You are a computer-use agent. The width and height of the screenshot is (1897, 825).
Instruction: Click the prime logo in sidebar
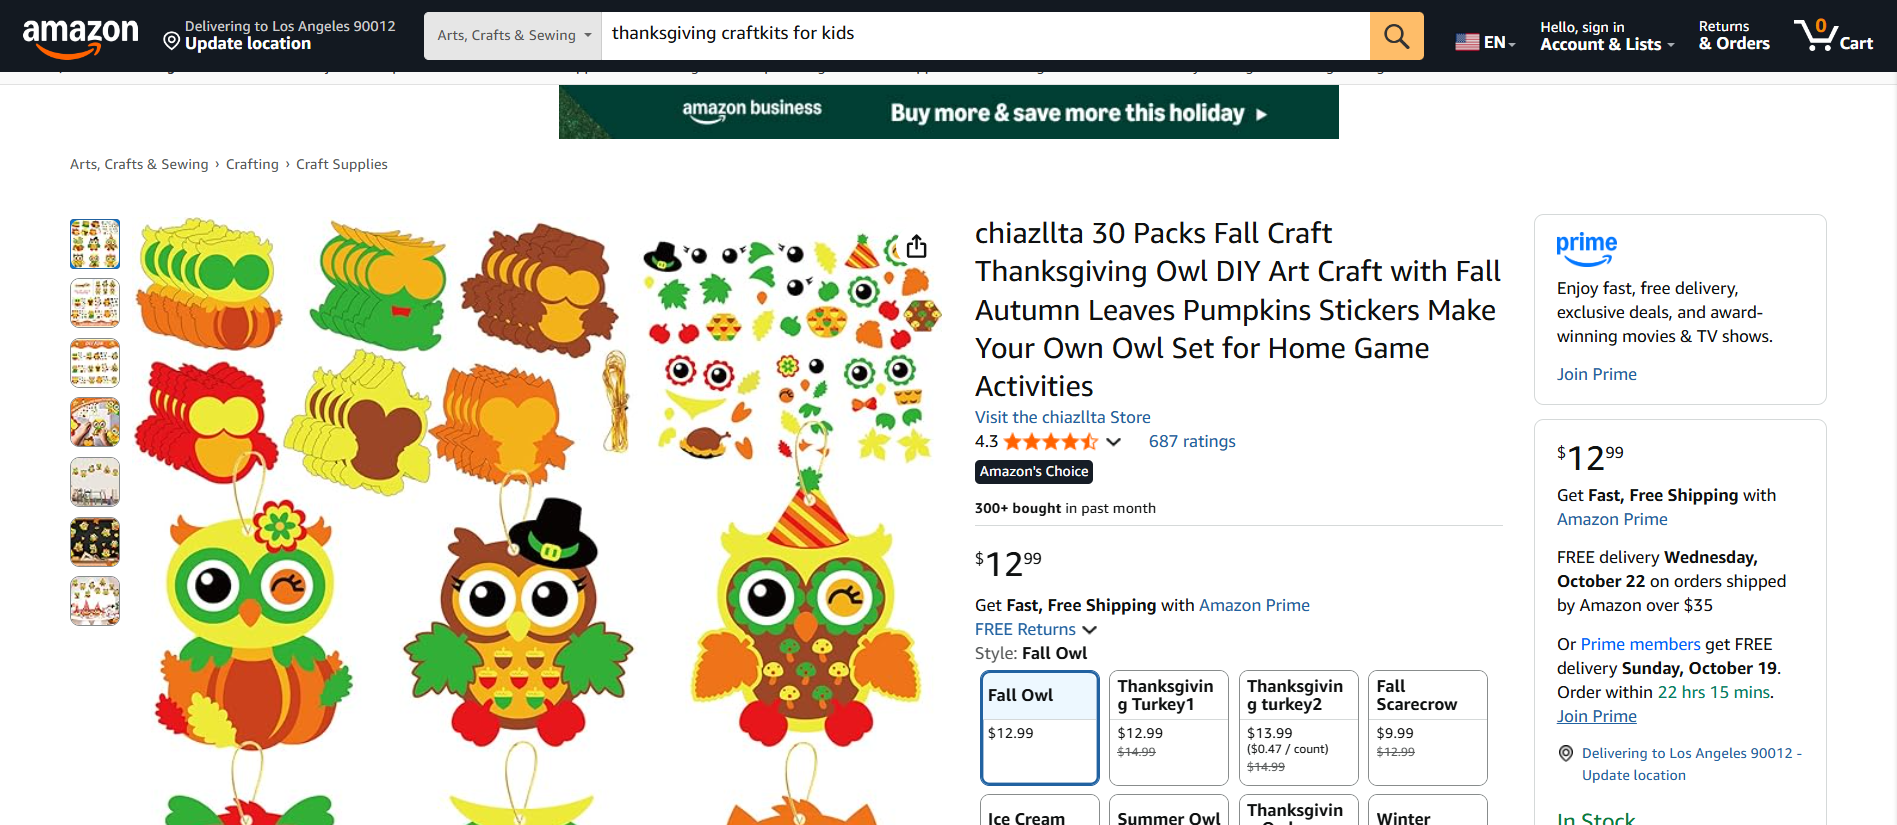tap(1586, 248)
